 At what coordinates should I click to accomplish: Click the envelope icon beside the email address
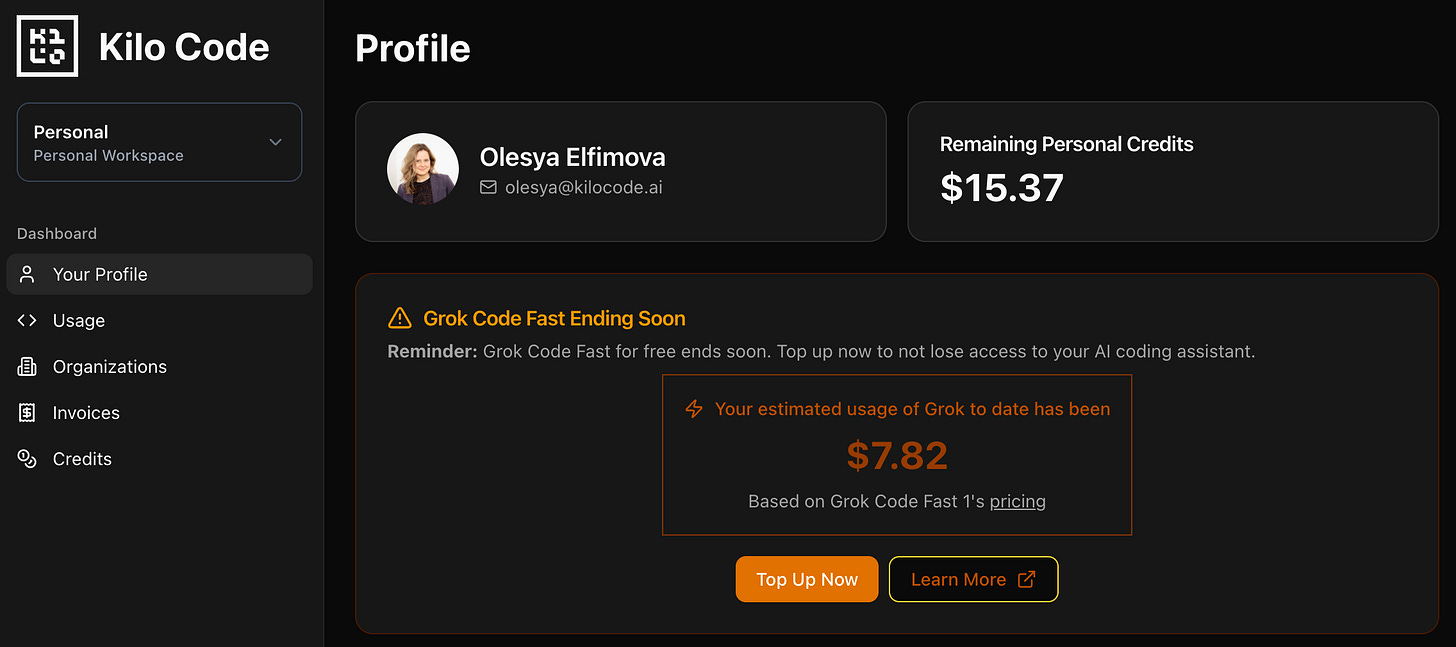click(x=488, y=187)
